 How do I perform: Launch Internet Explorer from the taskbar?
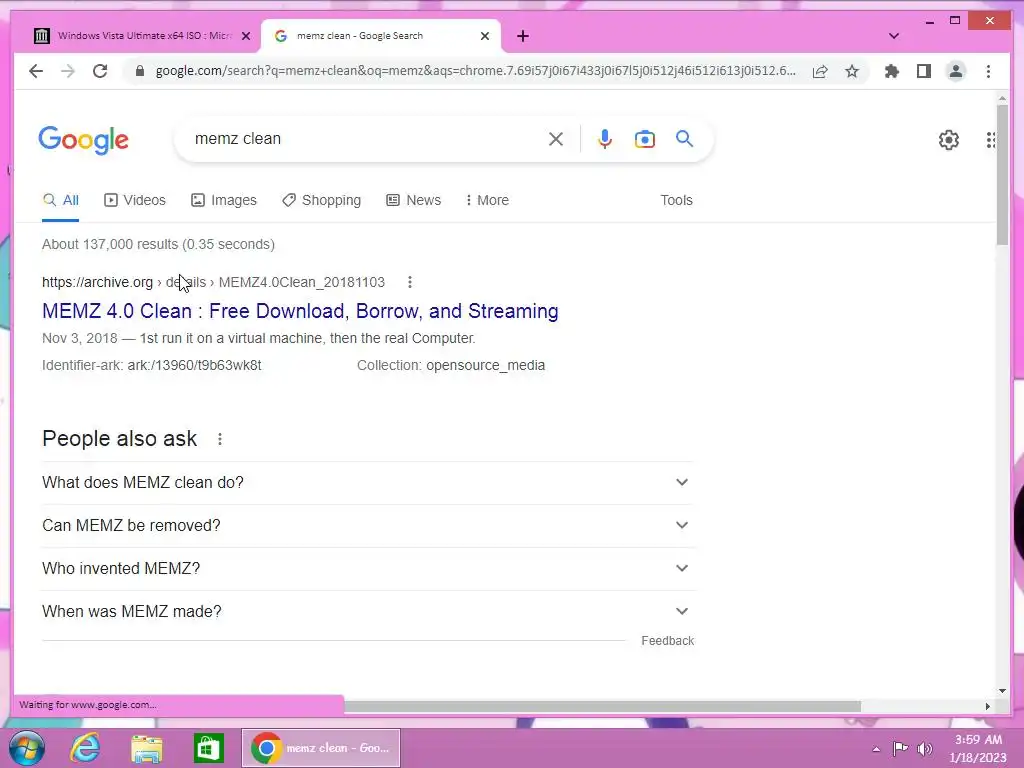tap(85, 748)
